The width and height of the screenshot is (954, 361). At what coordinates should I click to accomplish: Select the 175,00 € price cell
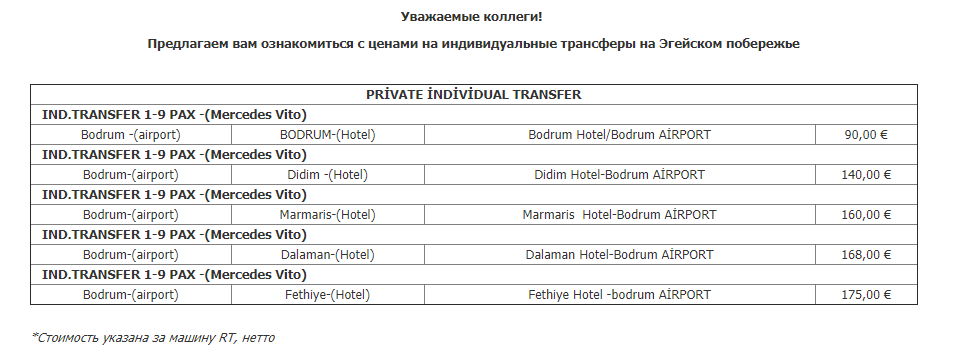tap(866, 295)
